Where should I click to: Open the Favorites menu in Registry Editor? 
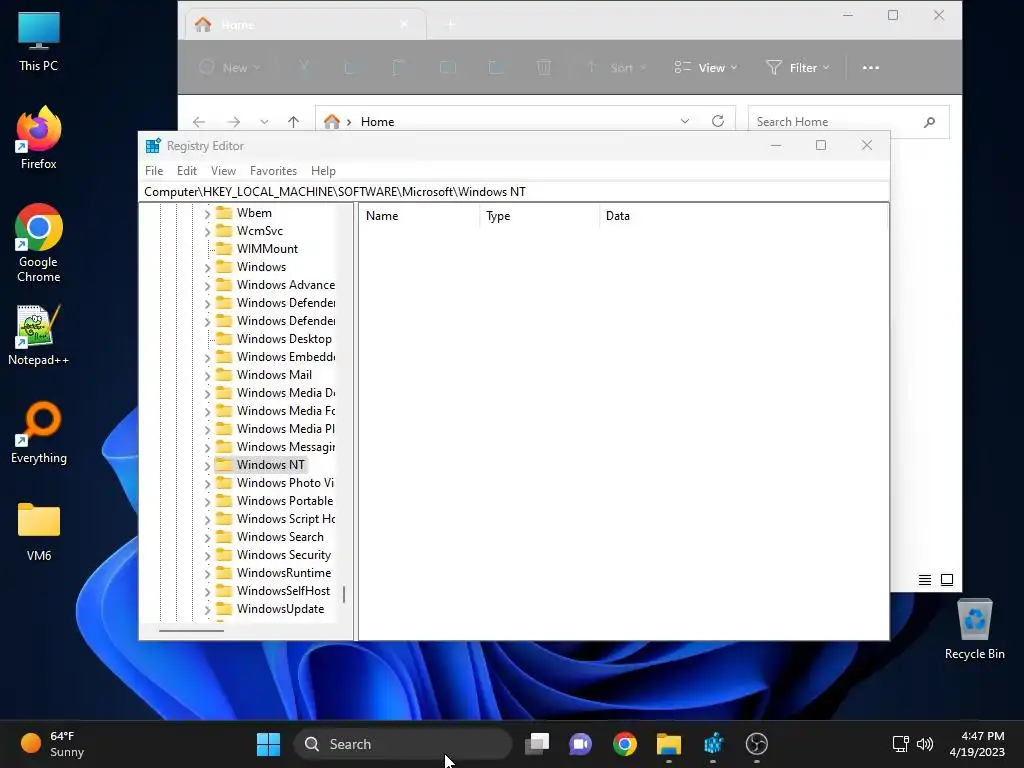(x=274, y=170)
